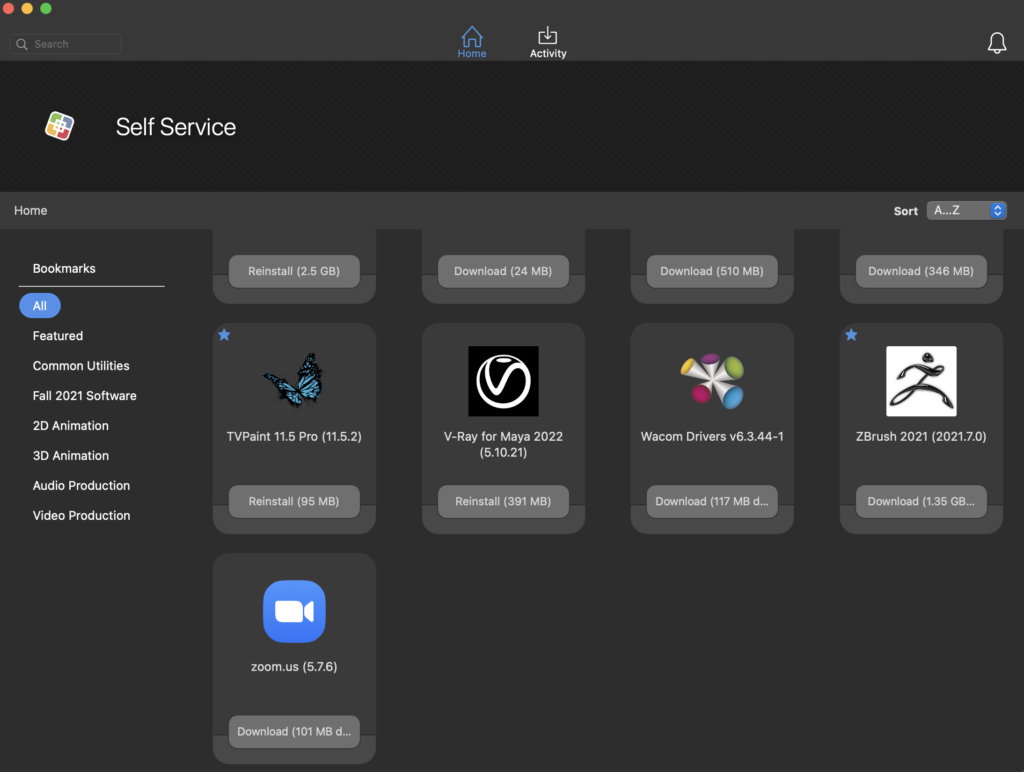Download Wacom Drivers (117 MB)
This screenshot has width=1024, height=772.
[712, 502]
